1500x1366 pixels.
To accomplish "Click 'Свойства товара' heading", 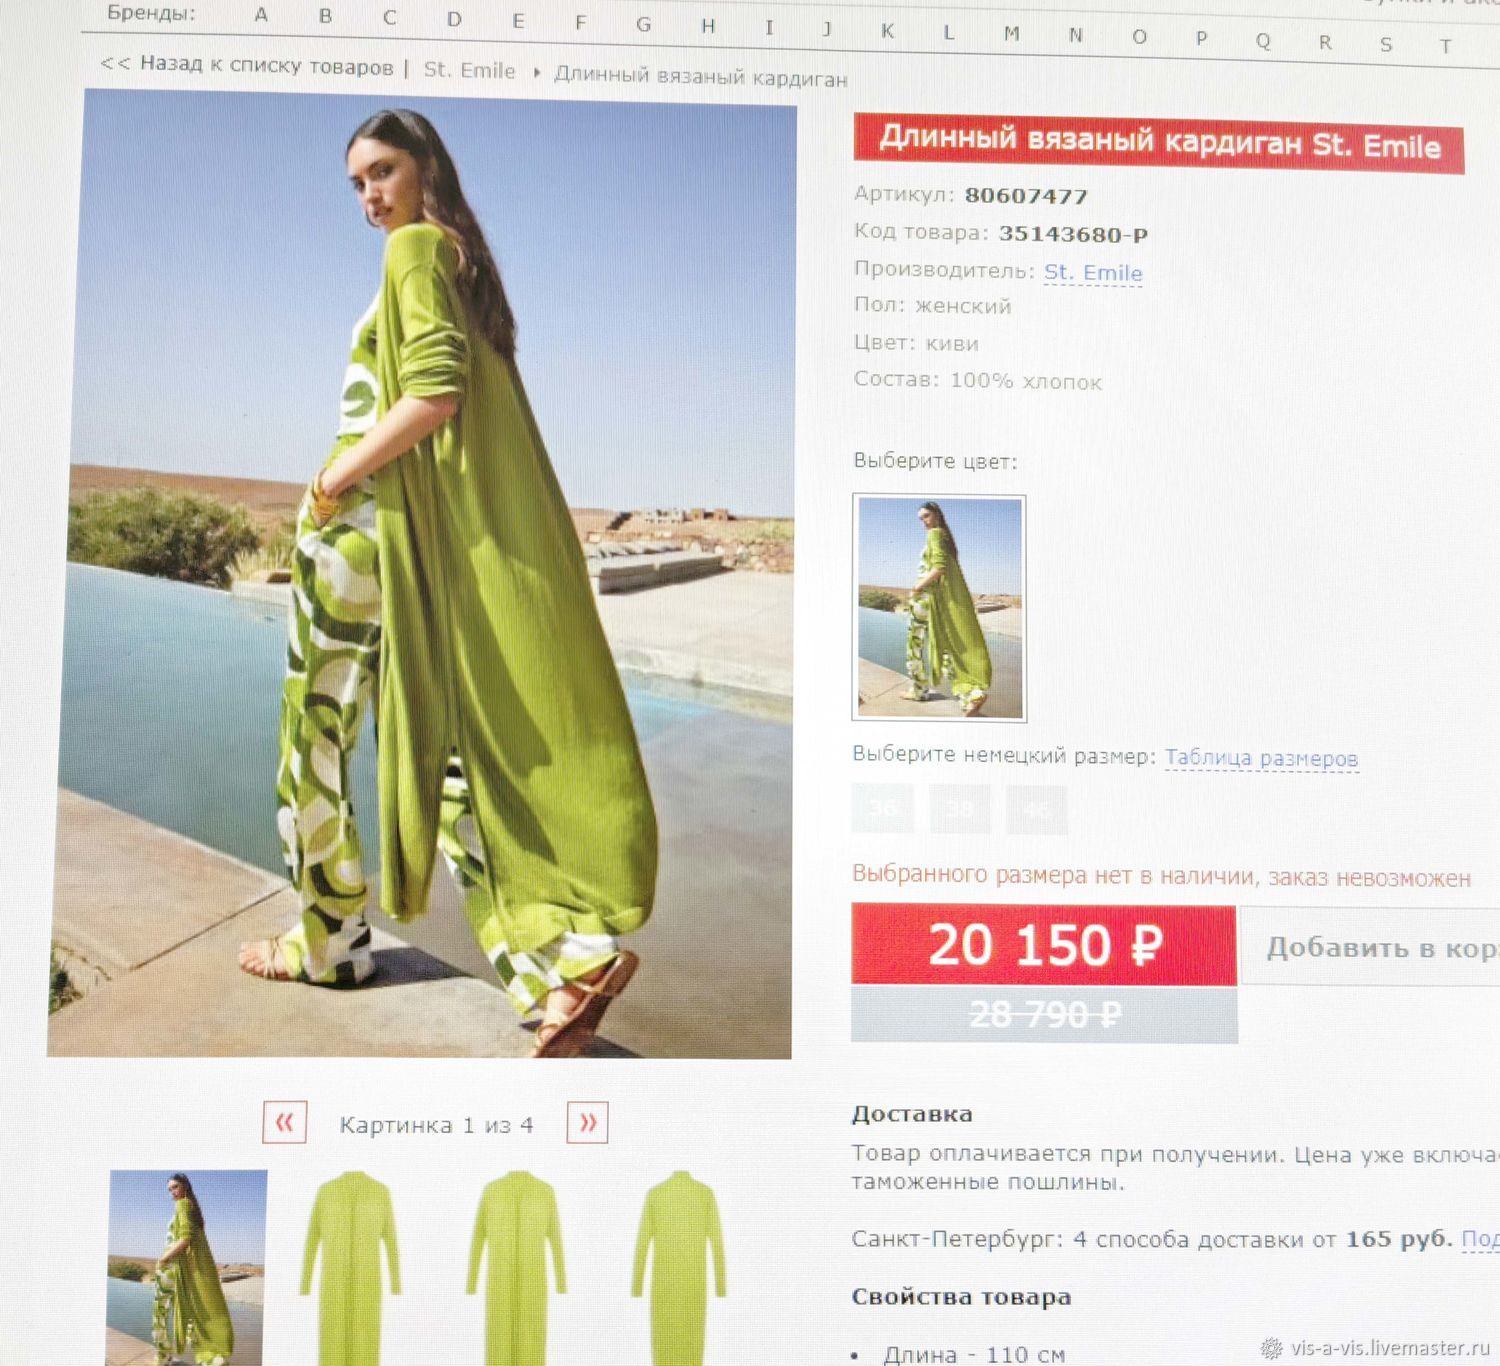I will [961, 1297].
